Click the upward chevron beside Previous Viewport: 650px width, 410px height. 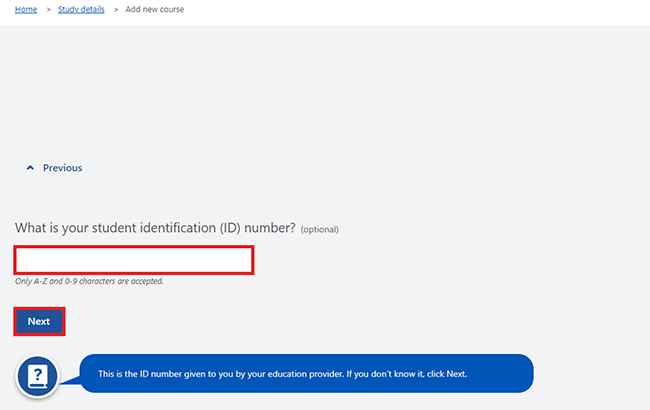click(x=30, y=168)
